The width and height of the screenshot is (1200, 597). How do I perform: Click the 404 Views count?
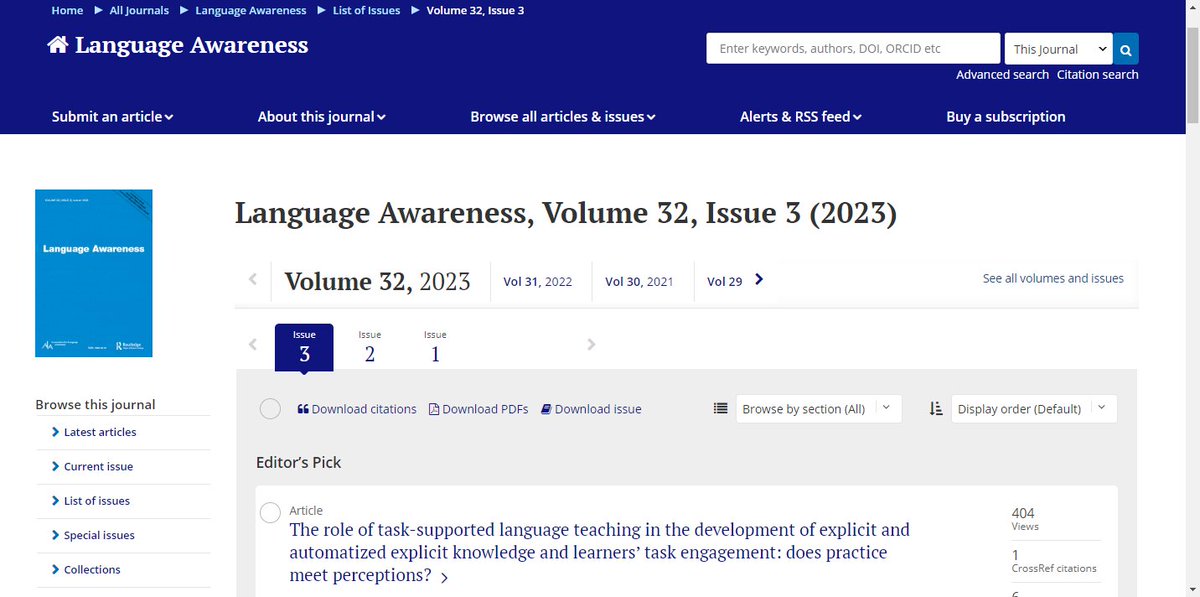1025,518
